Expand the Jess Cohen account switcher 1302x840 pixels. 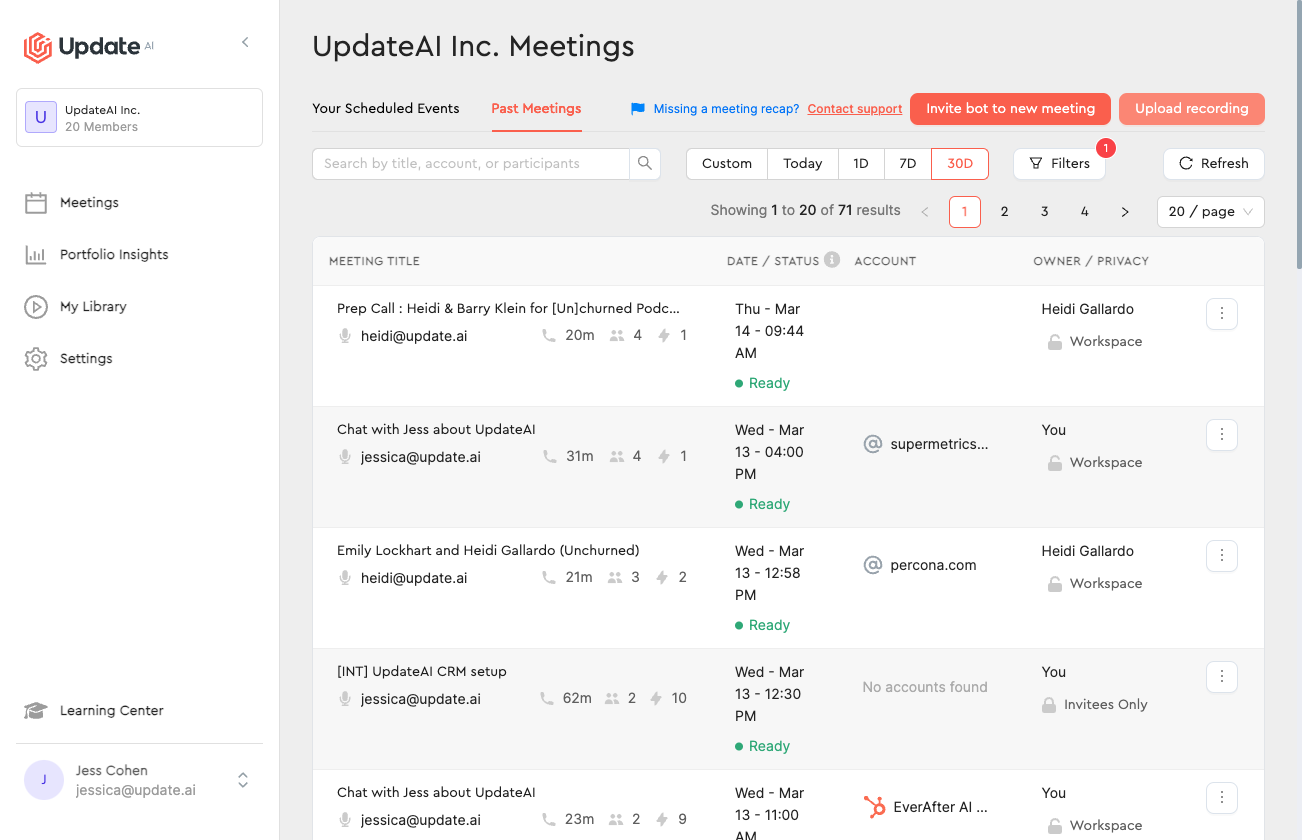243,780
